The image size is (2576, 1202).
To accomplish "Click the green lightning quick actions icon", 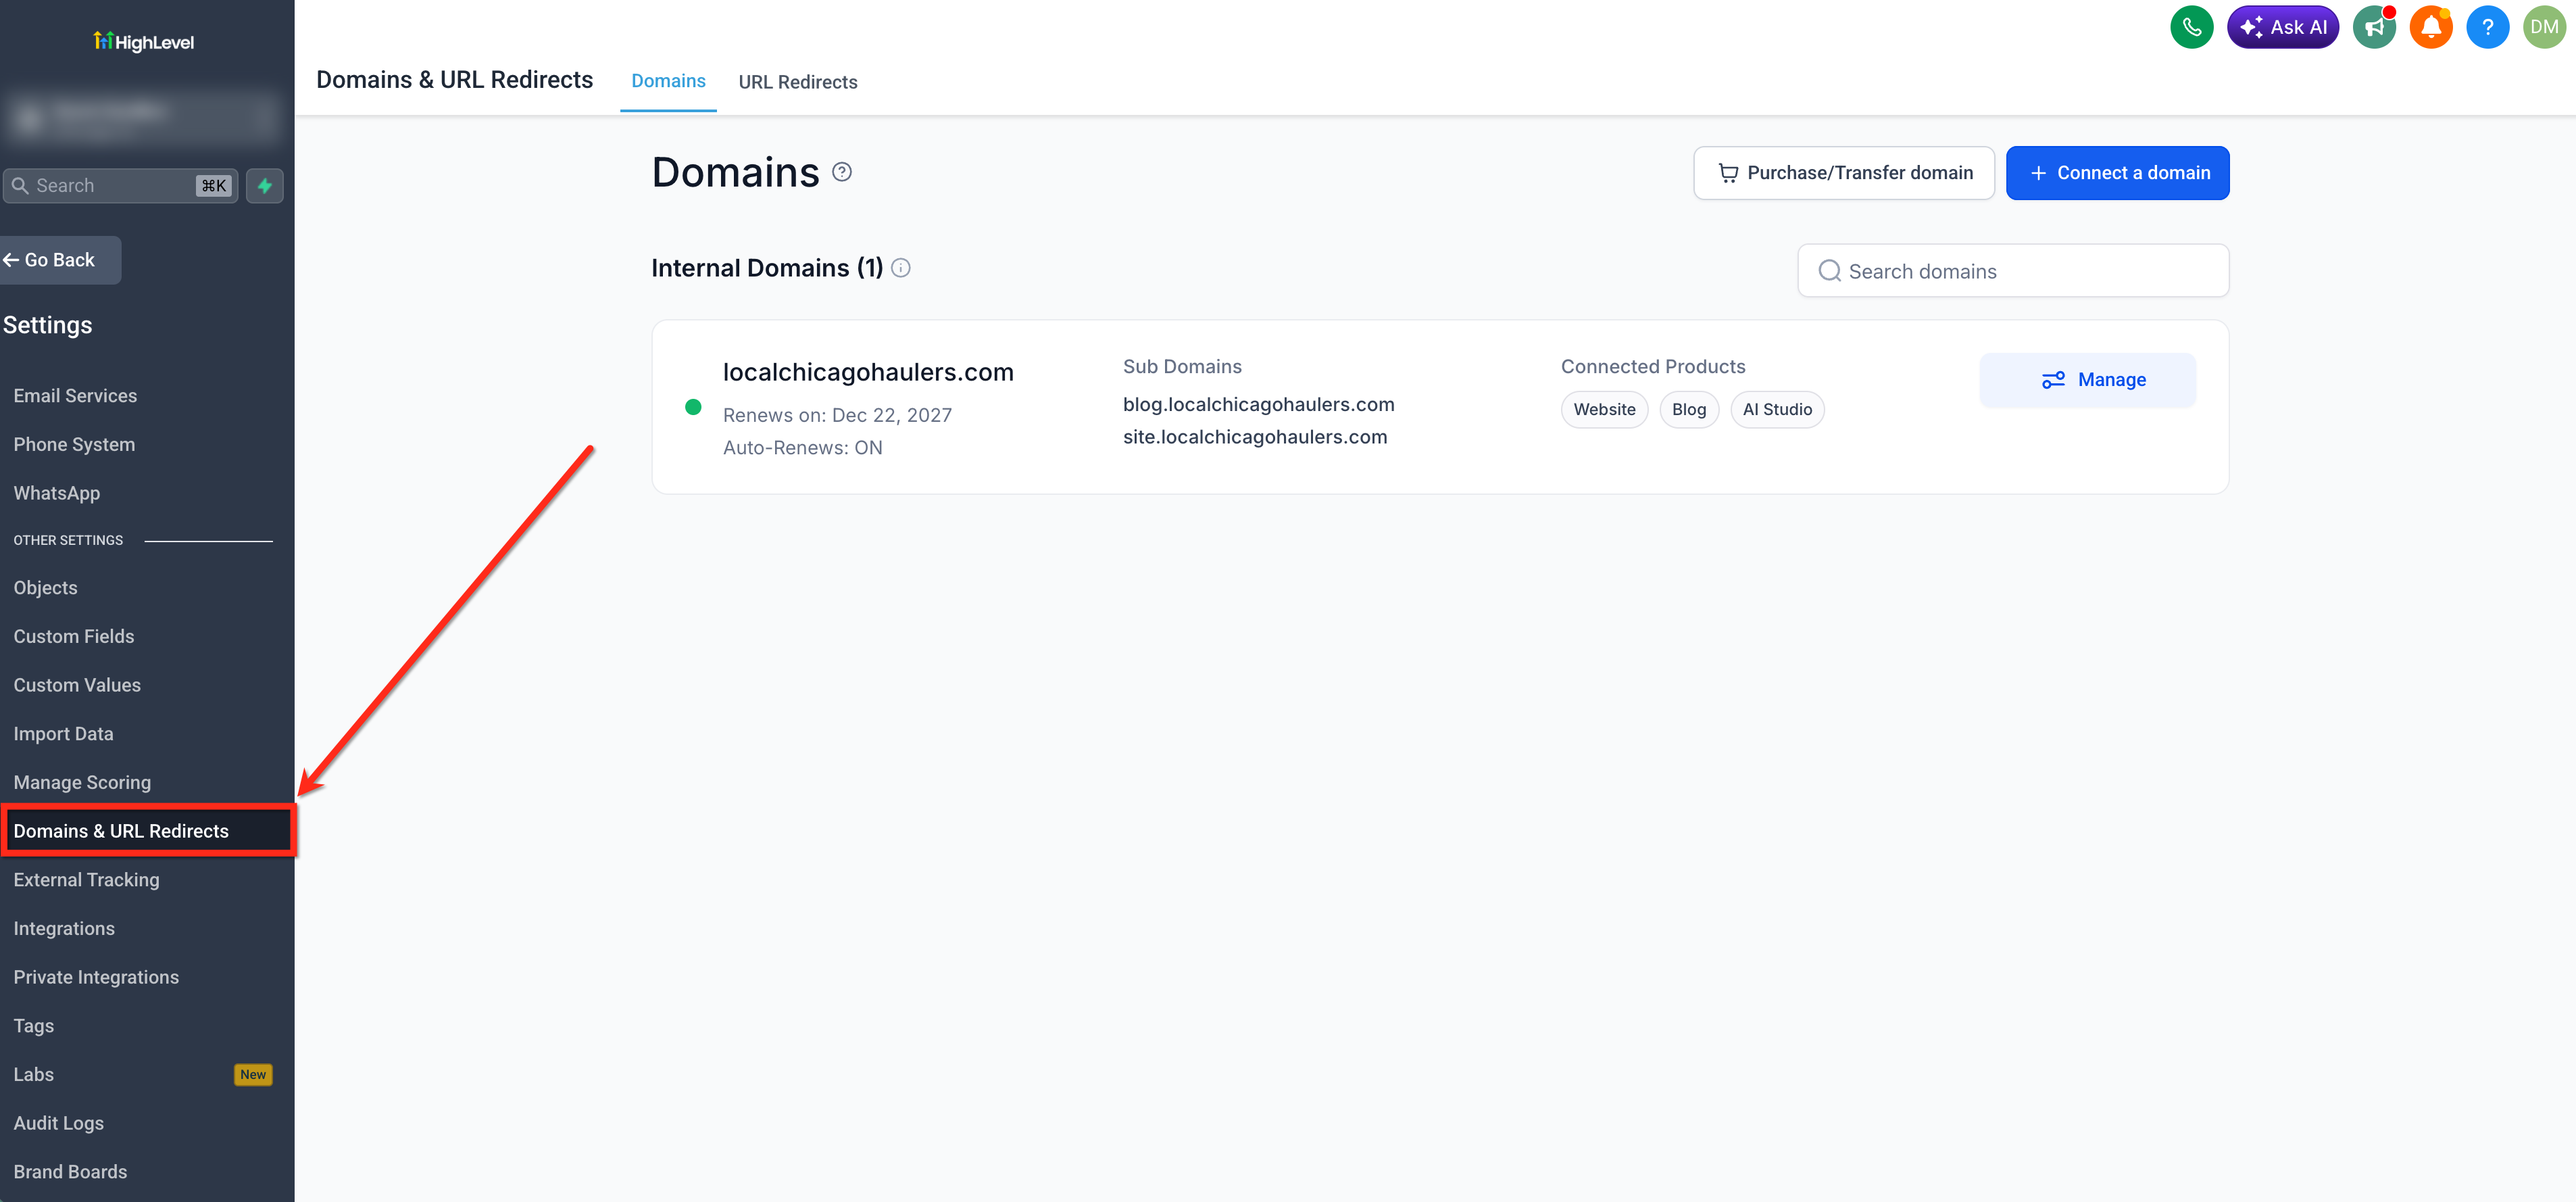I will (265, 186).
